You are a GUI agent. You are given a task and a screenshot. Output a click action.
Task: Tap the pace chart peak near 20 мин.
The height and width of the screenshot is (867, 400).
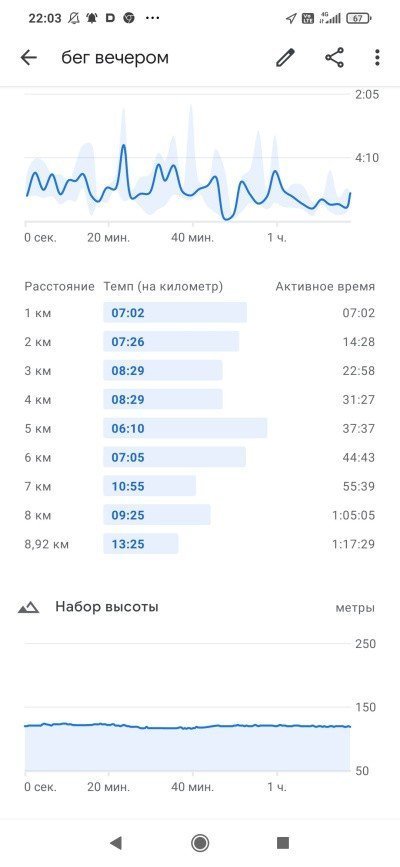123,145
